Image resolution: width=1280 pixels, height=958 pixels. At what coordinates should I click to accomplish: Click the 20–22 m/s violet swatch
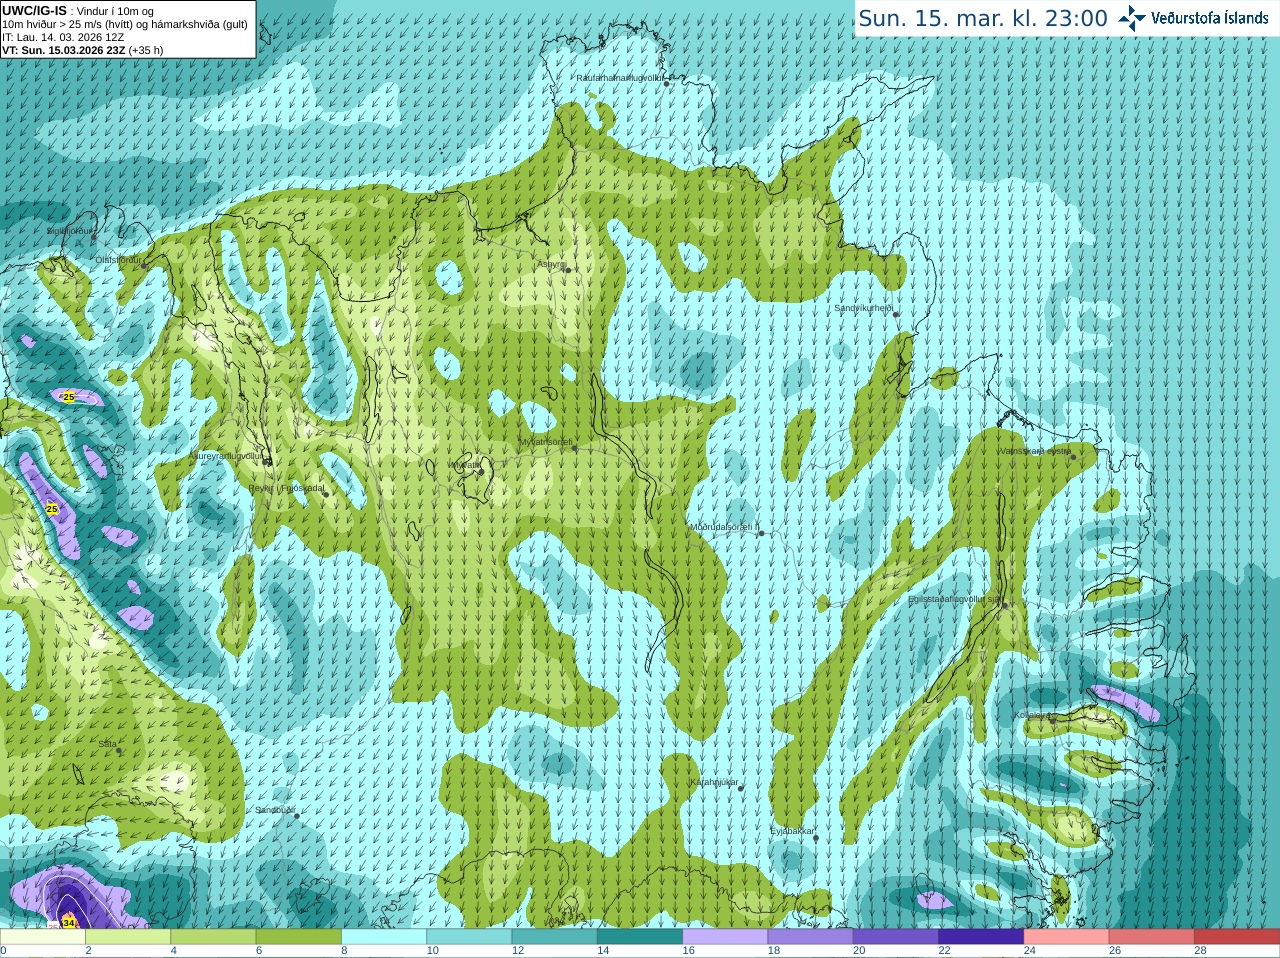(896, 937)
